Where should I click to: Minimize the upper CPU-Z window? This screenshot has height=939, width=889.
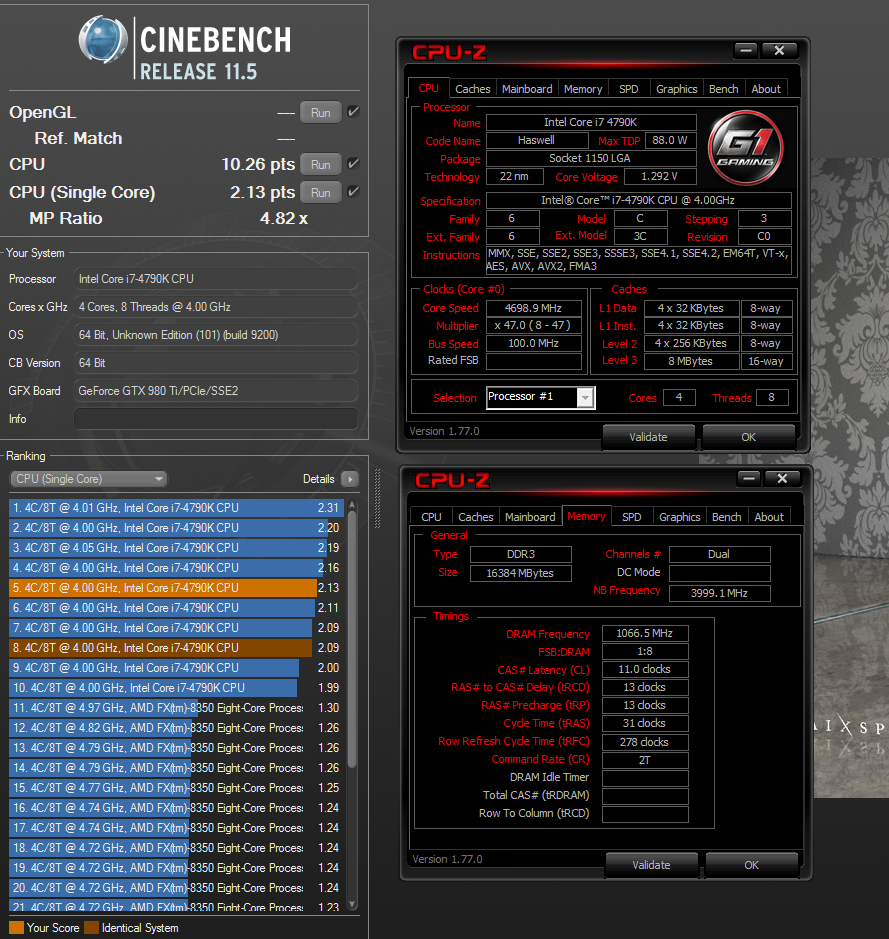(x=746, y=50)
